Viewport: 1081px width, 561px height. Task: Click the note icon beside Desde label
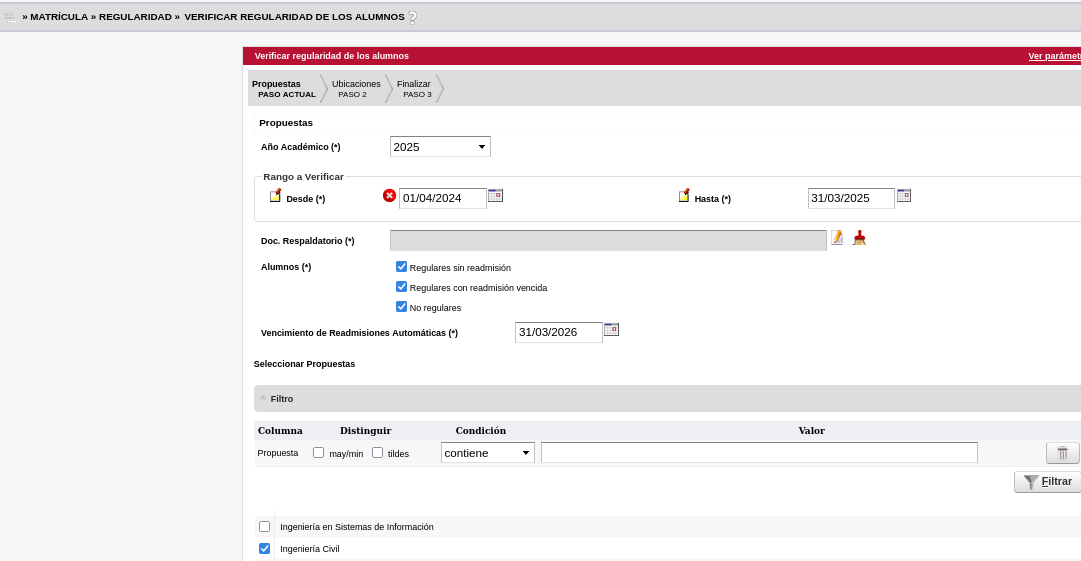pyautogui.click(x=275, y=196)
